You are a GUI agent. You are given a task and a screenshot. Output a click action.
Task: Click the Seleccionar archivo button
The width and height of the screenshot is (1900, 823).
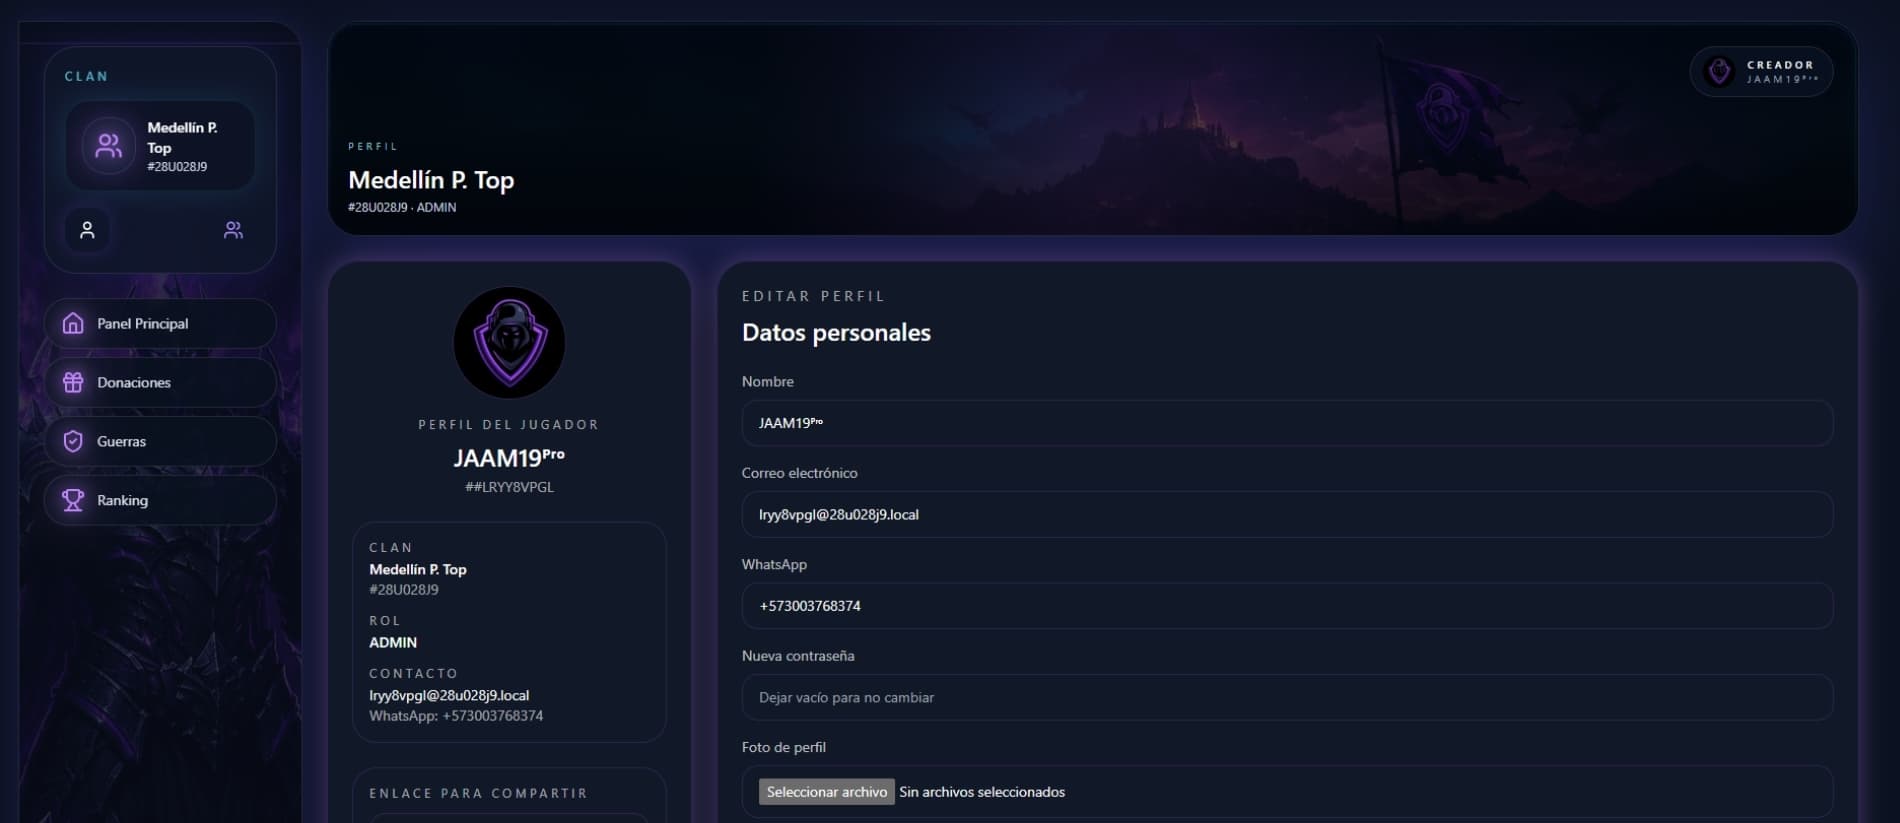(x=826, y=792)
